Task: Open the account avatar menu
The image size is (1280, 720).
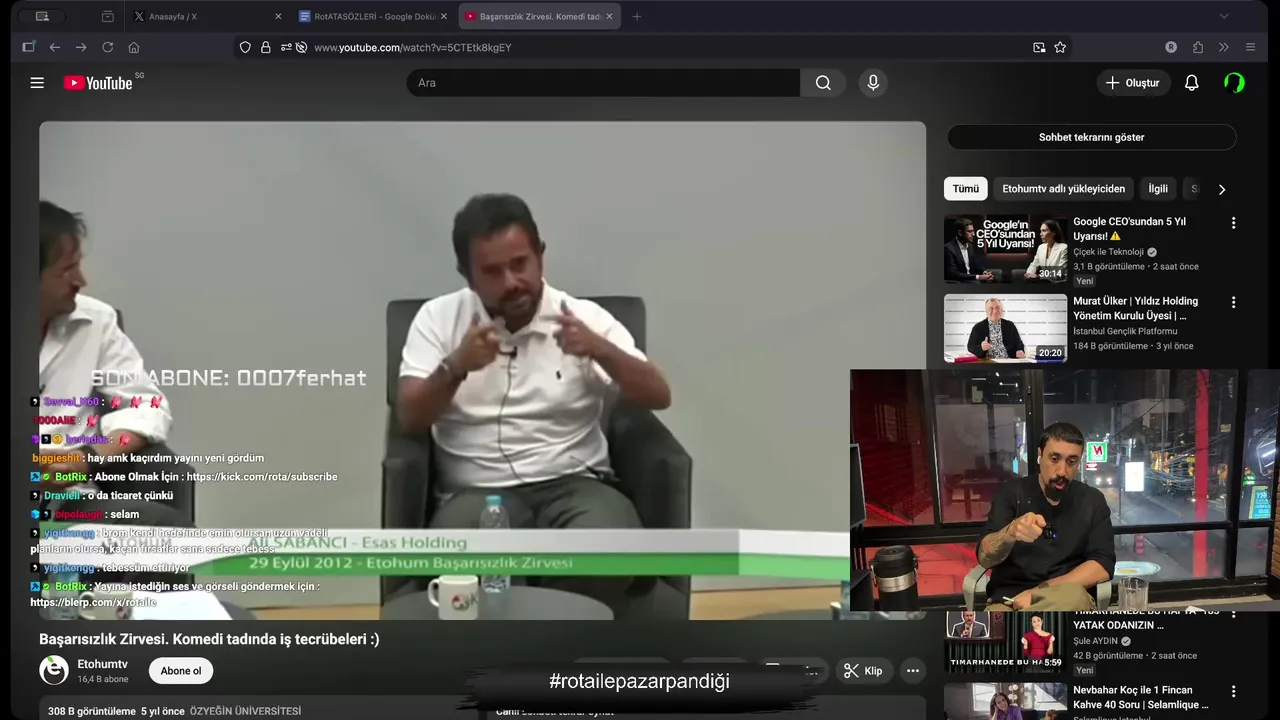Action: point(1234,83)
